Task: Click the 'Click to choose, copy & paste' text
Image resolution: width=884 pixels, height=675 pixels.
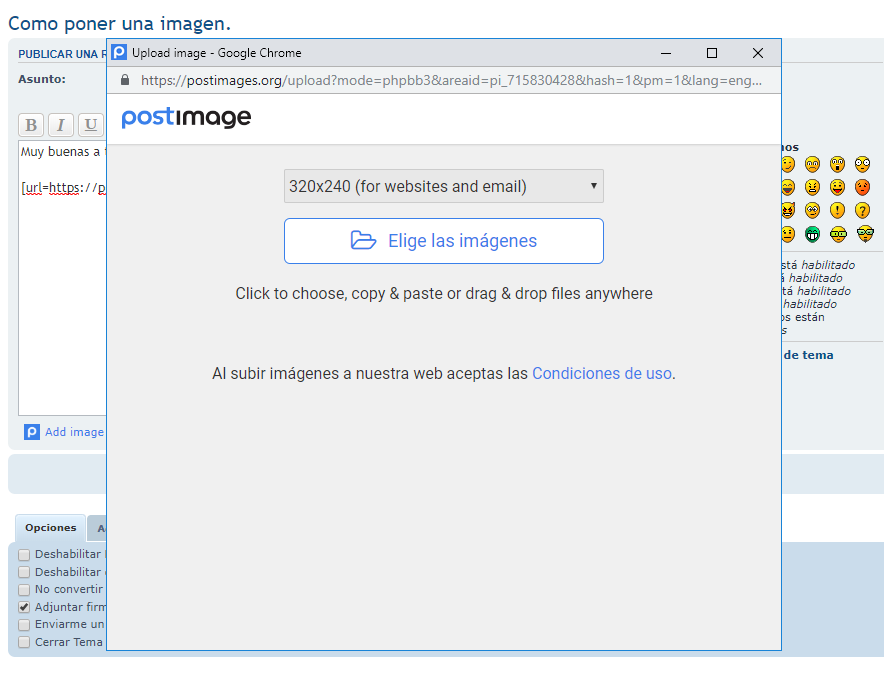Action: click(444, 294)
